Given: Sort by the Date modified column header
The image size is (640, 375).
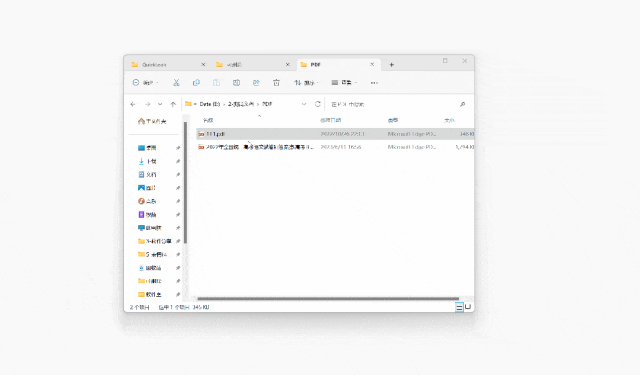Looking at the screenshot, I should pyautogui.click(x=331, y=120).
